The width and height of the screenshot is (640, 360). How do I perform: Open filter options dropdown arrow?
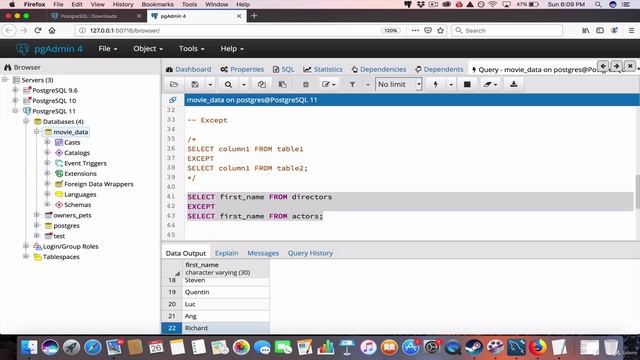(x=367, y=84)
